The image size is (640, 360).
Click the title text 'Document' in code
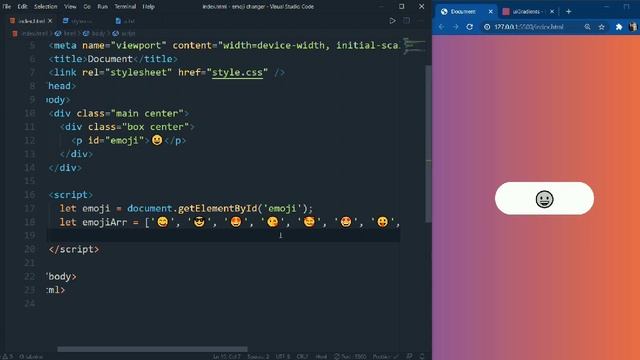point(110,59)
